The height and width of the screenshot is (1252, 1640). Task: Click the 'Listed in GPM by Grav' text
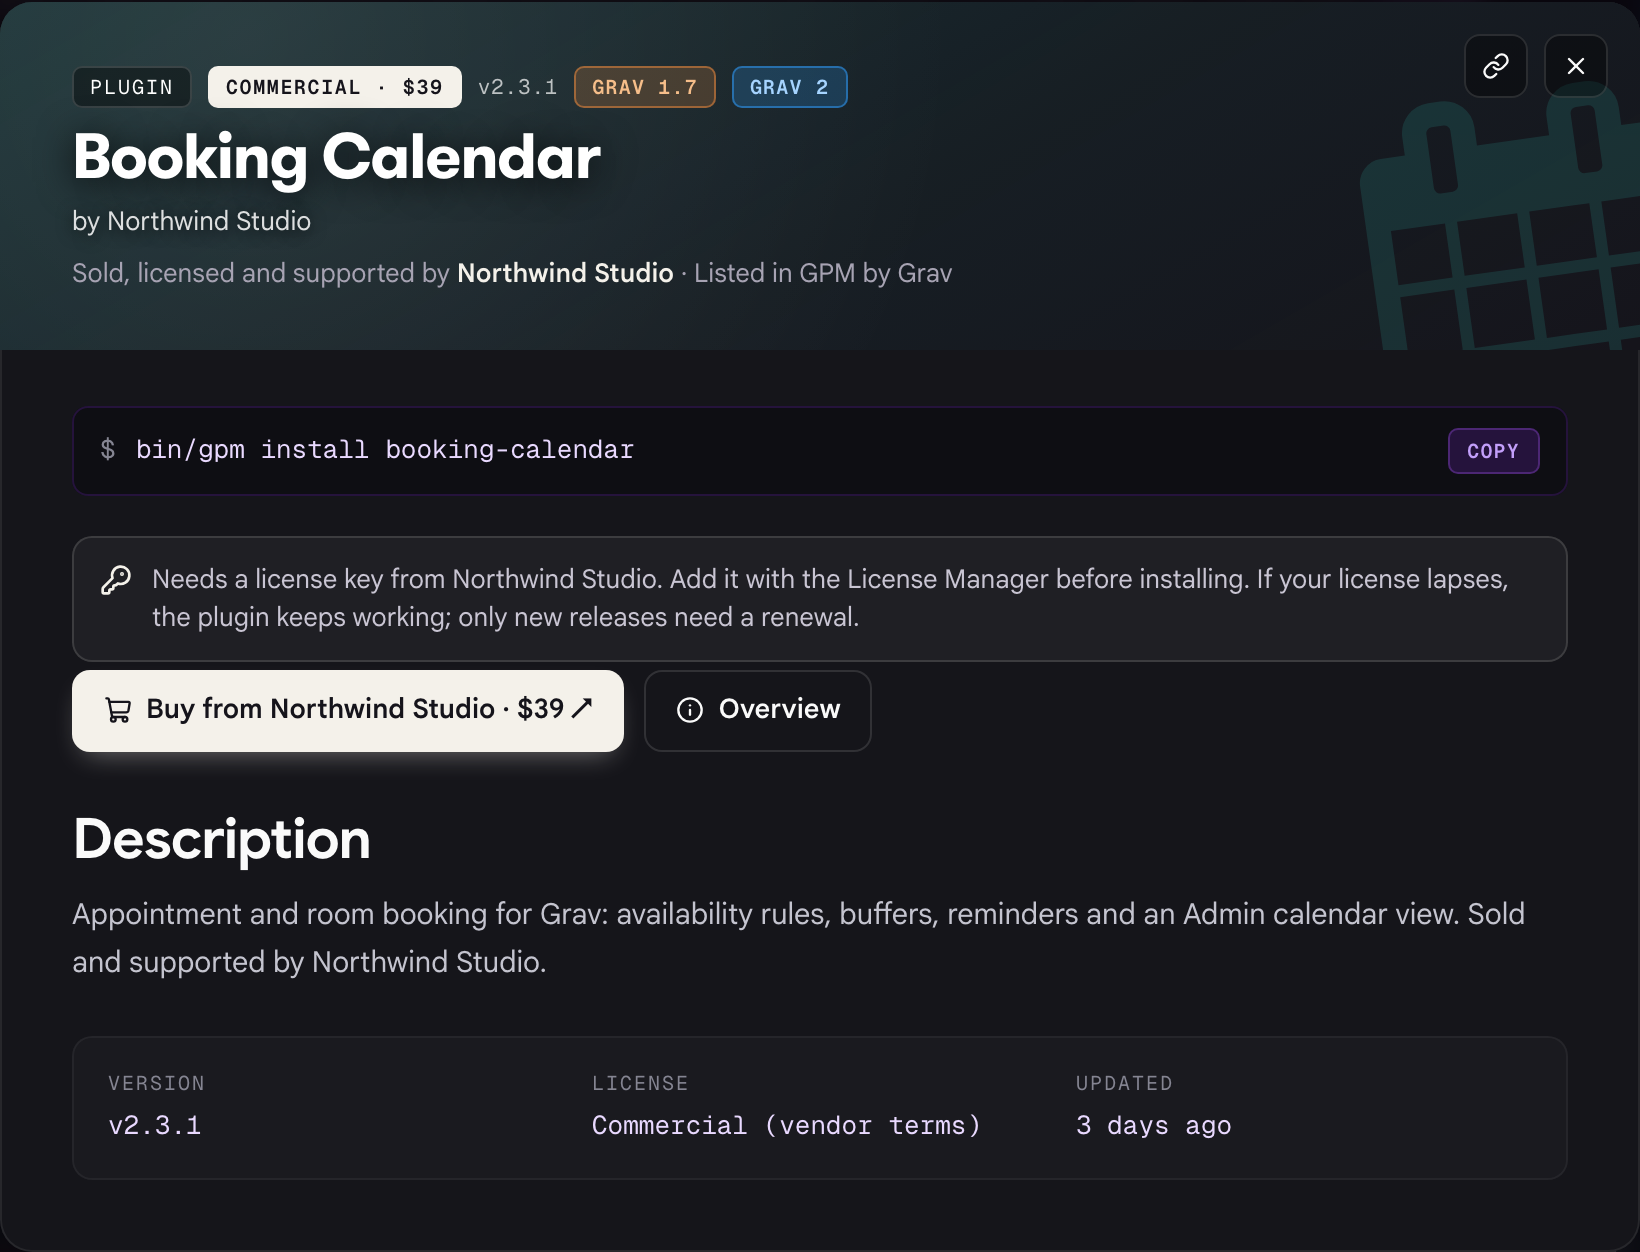click(823, 273)
